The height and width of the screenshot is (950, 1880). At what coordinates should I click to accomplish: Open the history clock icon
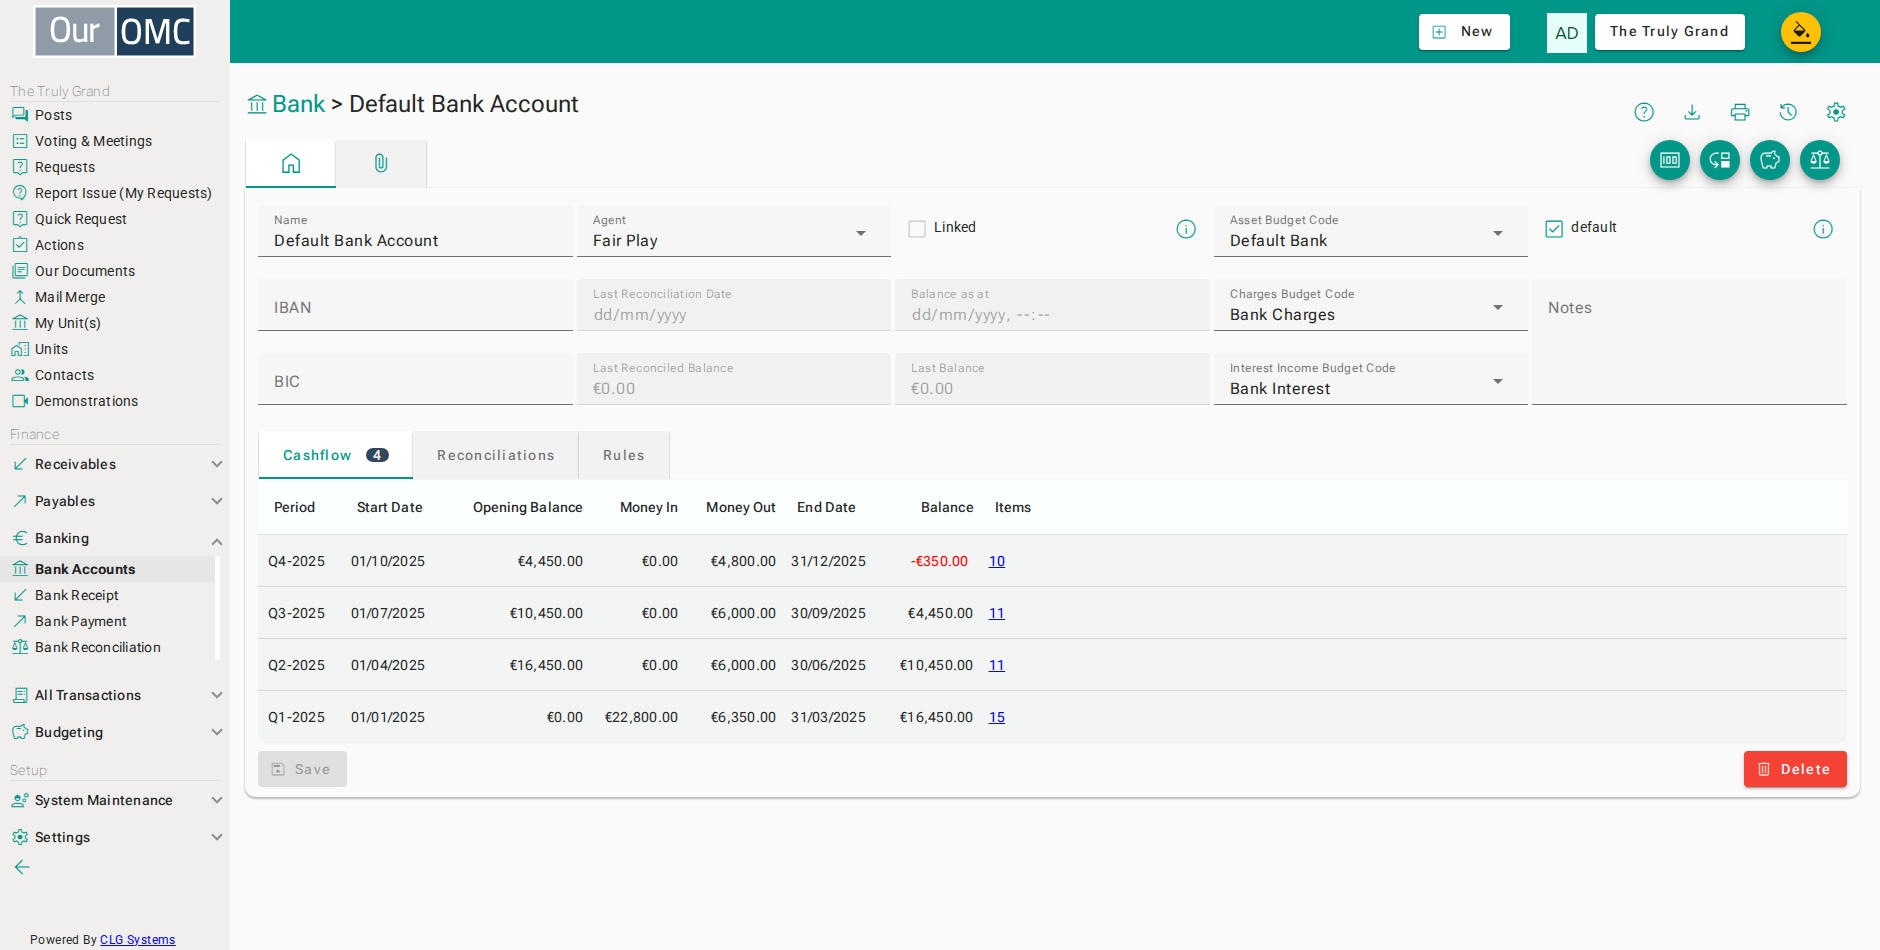(1788, 112)
